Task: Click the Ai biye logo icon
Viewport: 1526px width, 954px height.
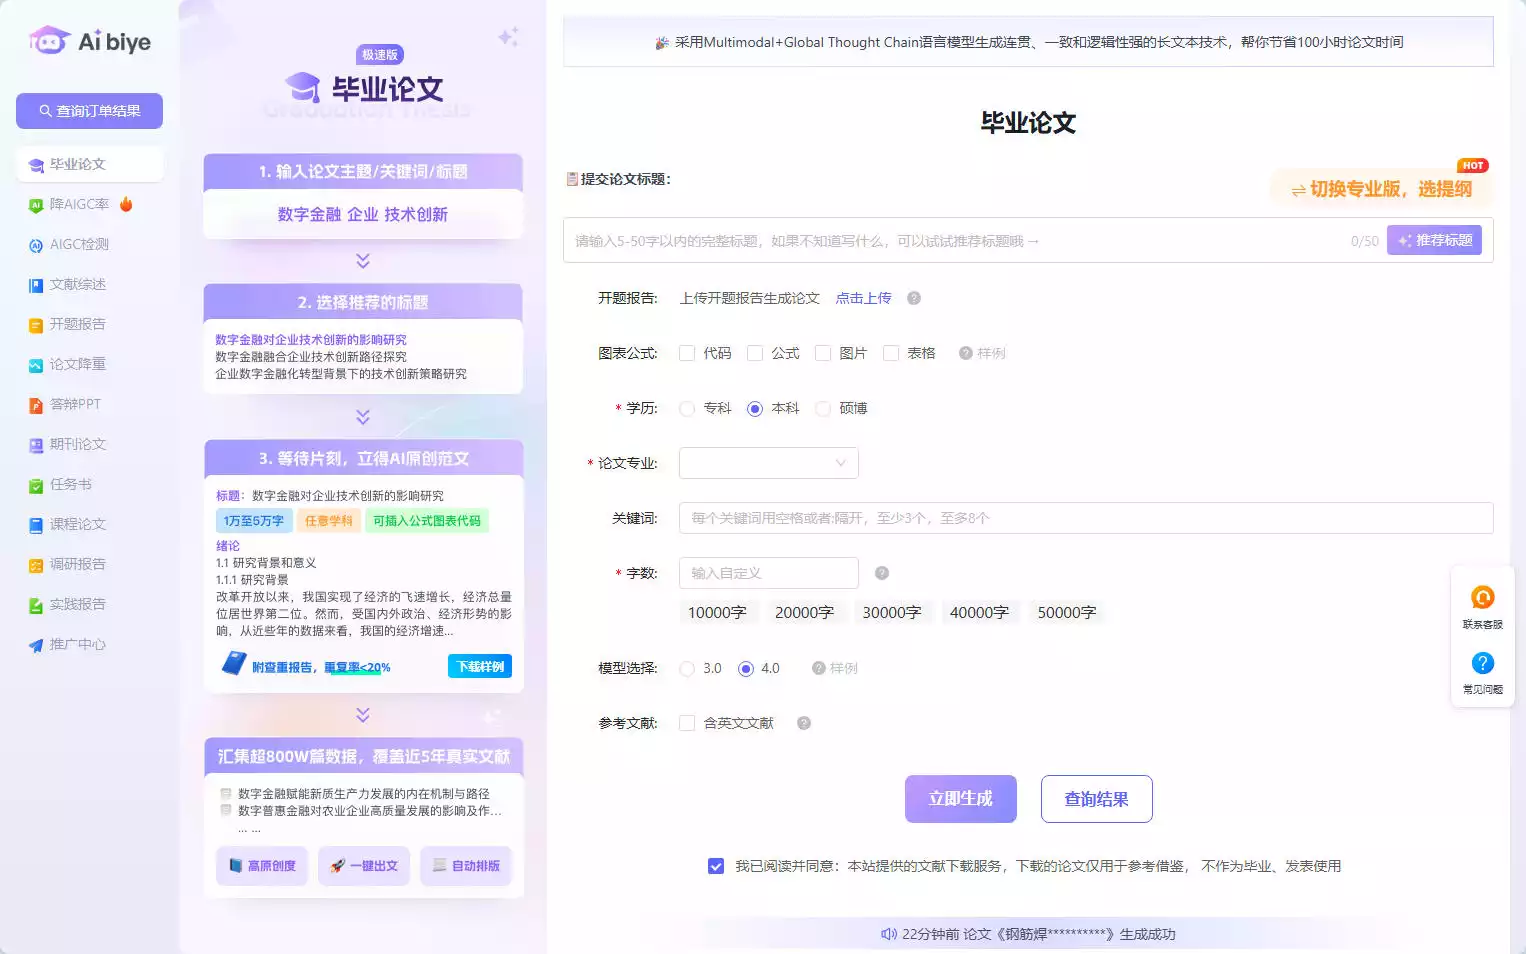Action: click(49, 41)
